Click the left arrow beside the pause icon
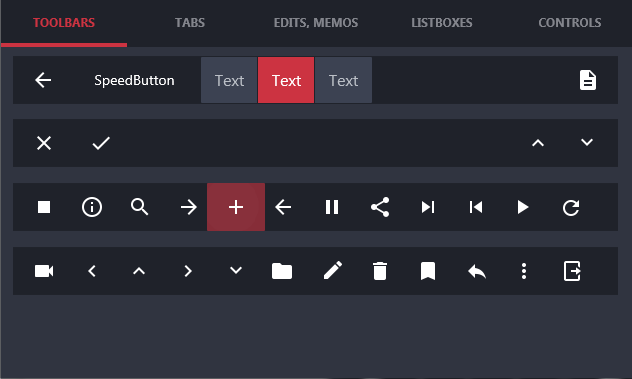 tap(283, 207)
